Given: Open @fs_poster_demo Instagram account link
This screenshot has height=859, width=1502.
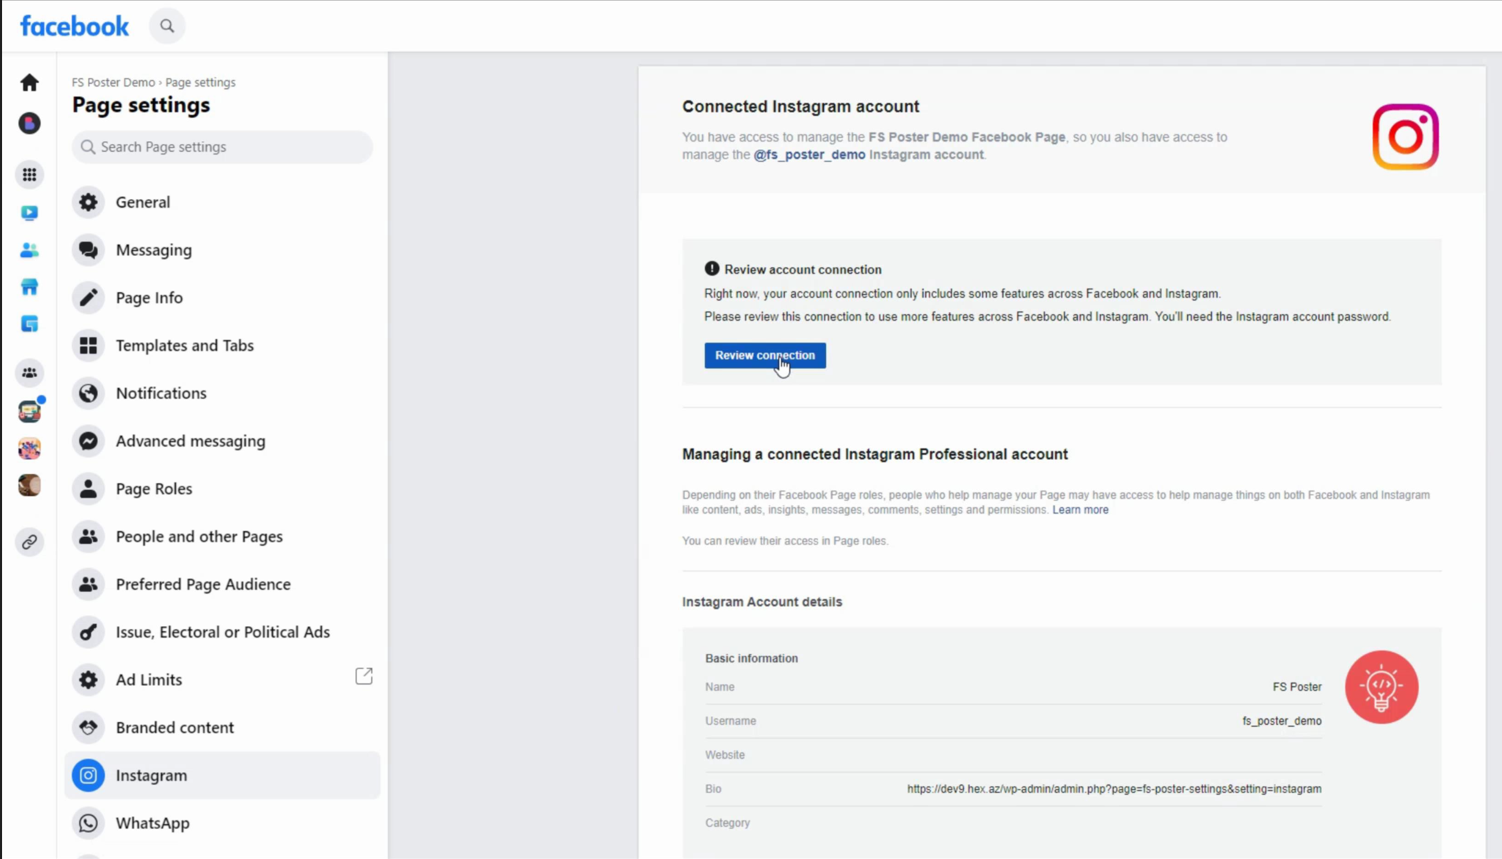Looking at the screenshot, I should tap(809, 155).
